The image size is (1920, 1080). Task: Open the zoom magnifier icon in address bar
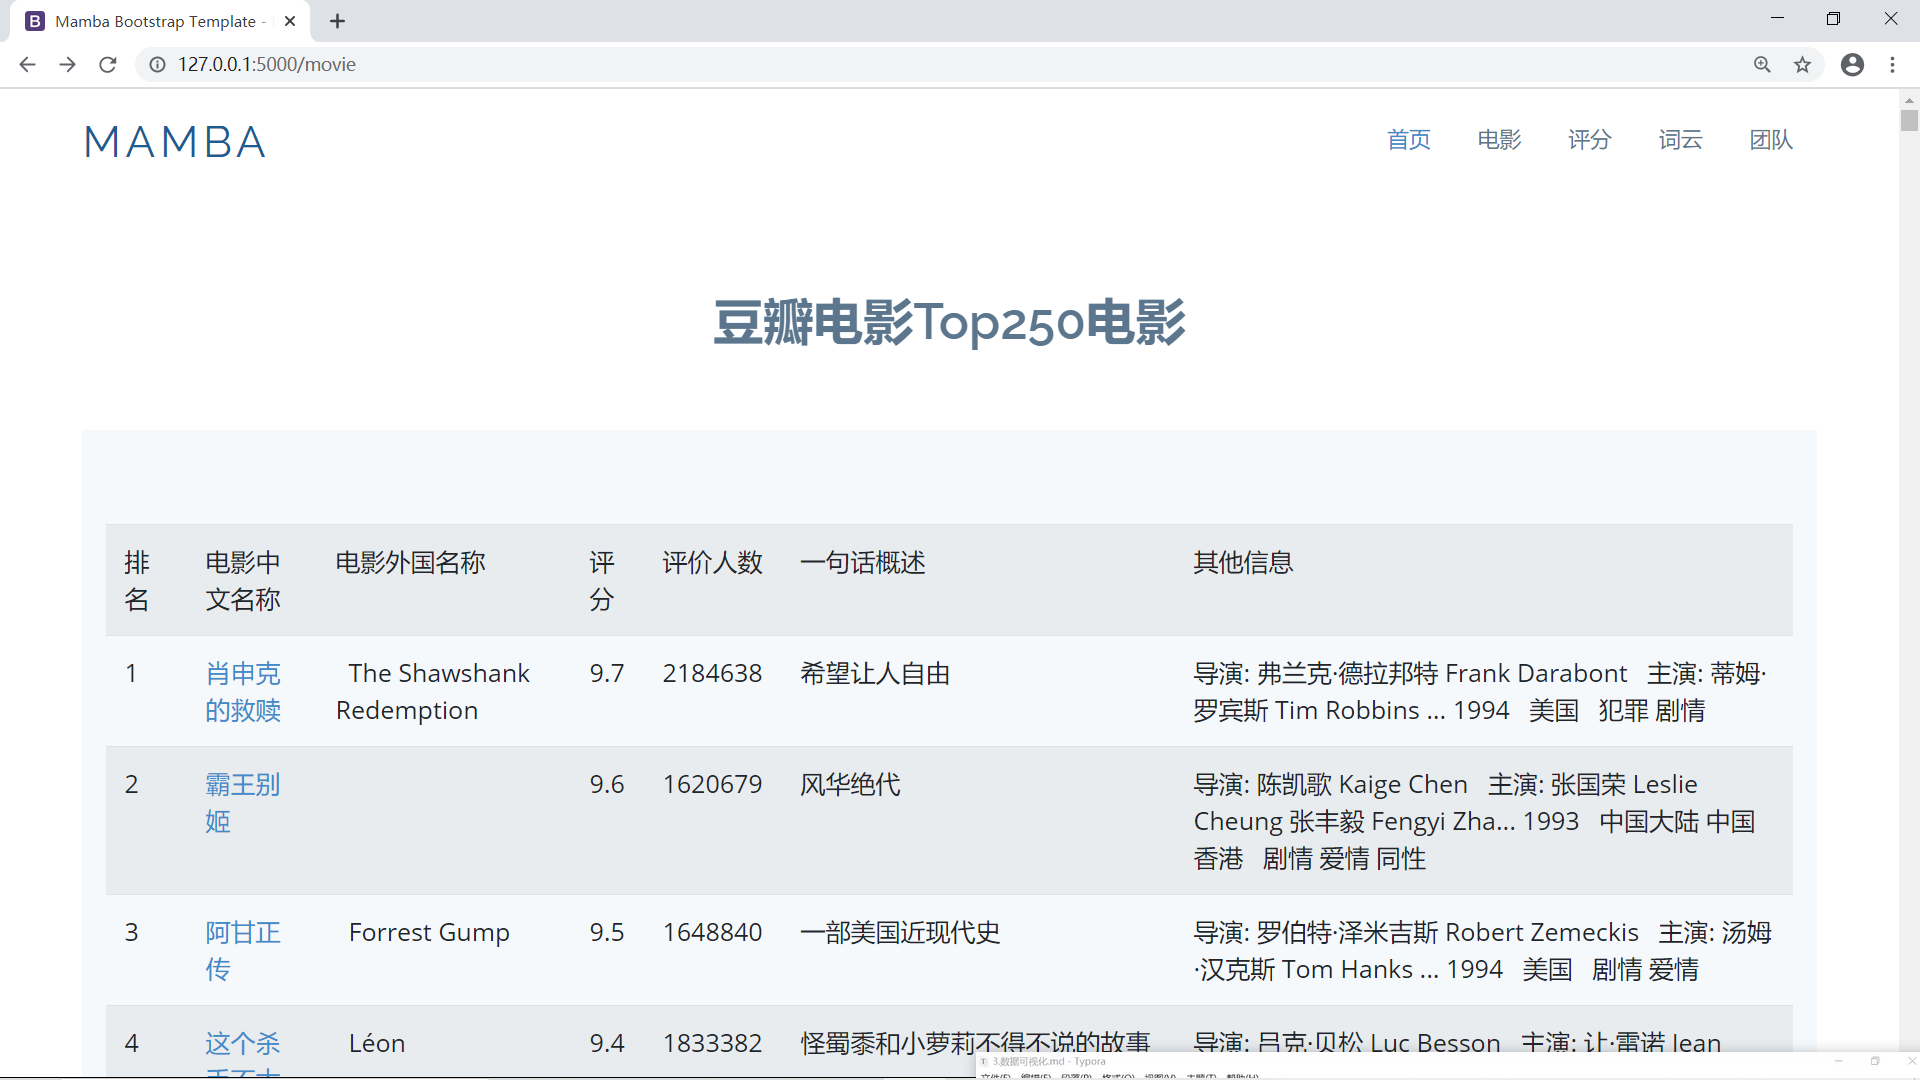[1762, 65]
